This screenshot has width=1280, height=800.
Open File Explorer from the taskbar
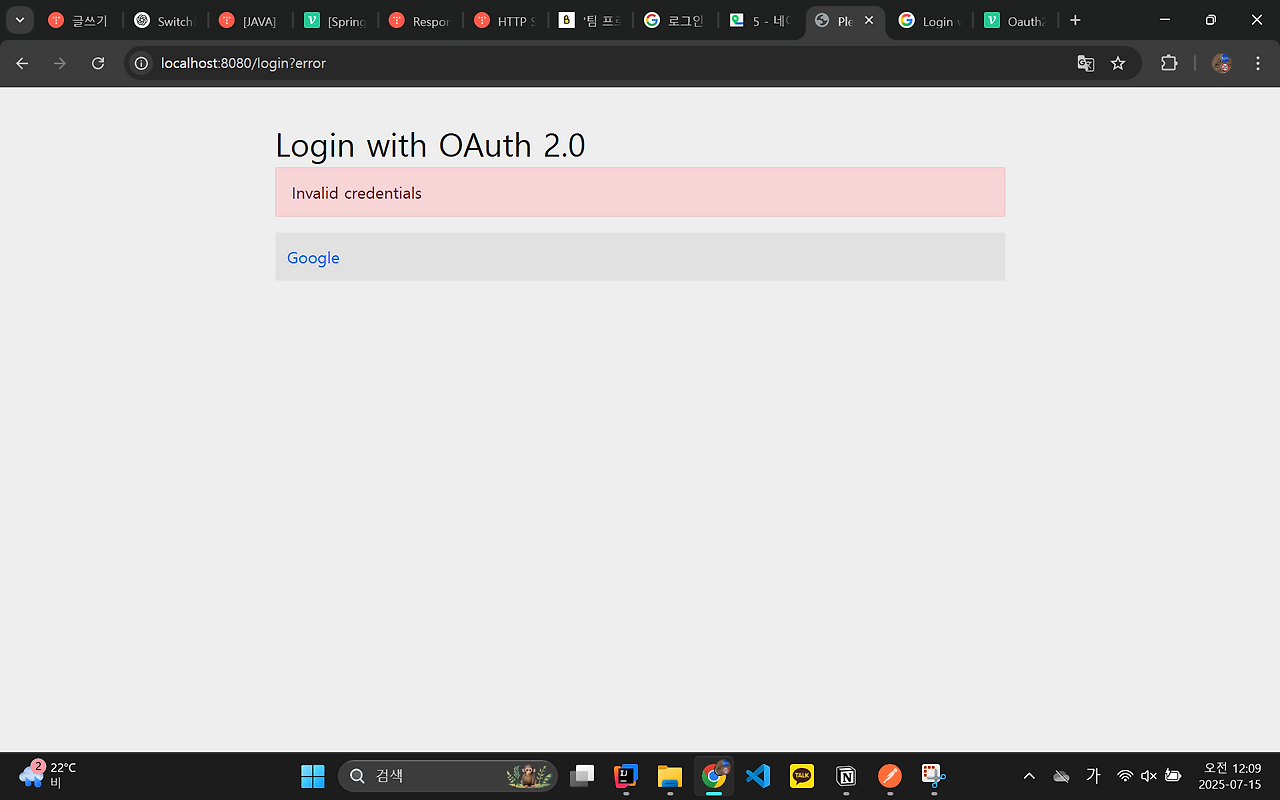670,776
